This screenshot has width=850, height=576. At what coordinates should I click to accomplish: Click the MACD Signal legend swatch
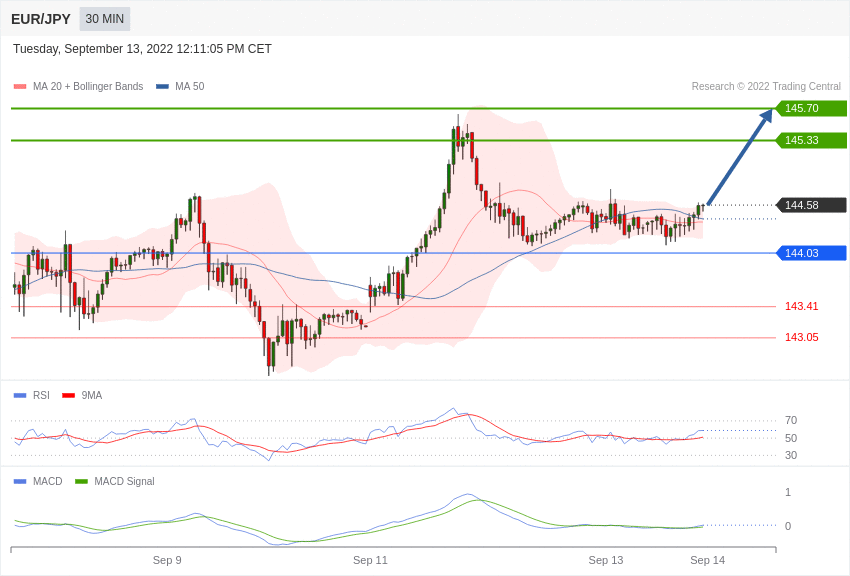click(x=81, y=482)
